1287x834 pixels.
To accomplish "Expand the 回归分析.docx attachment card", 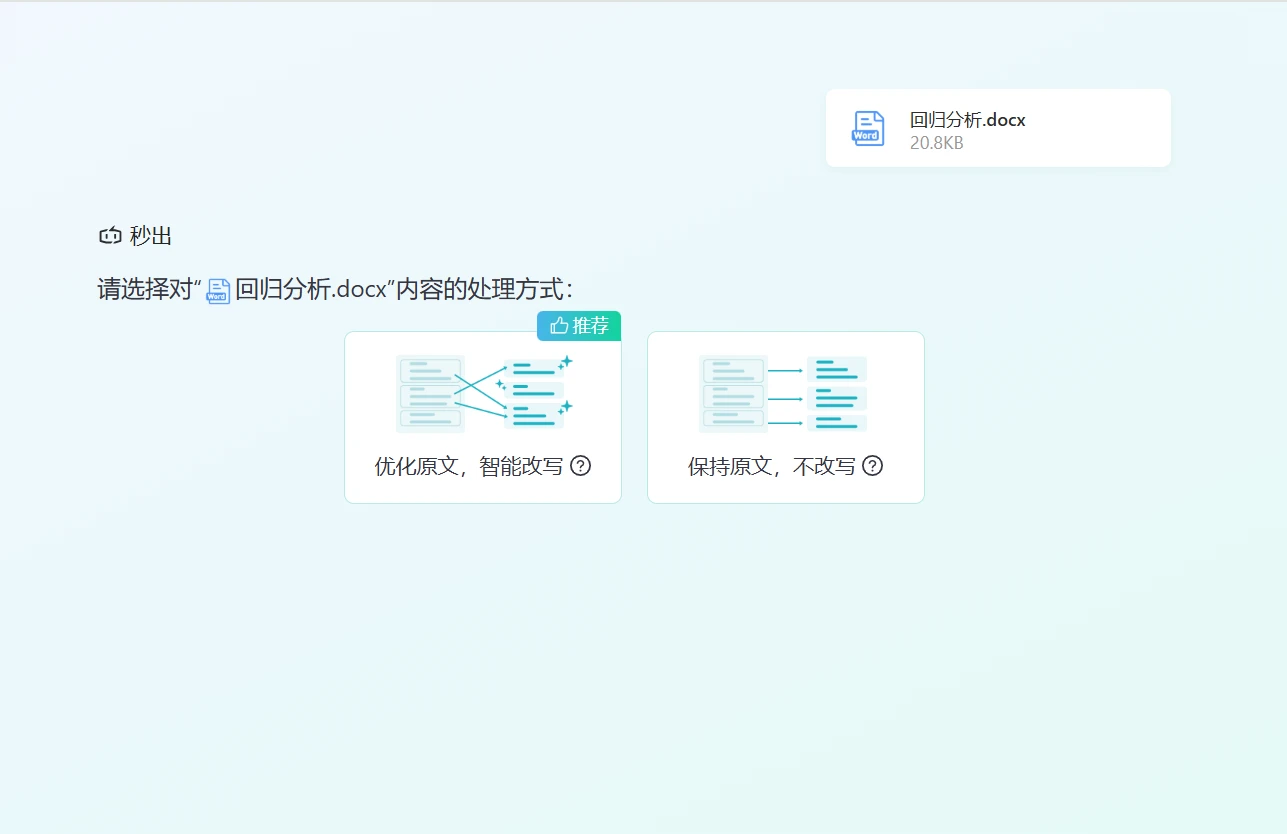I will pos(997,128).
